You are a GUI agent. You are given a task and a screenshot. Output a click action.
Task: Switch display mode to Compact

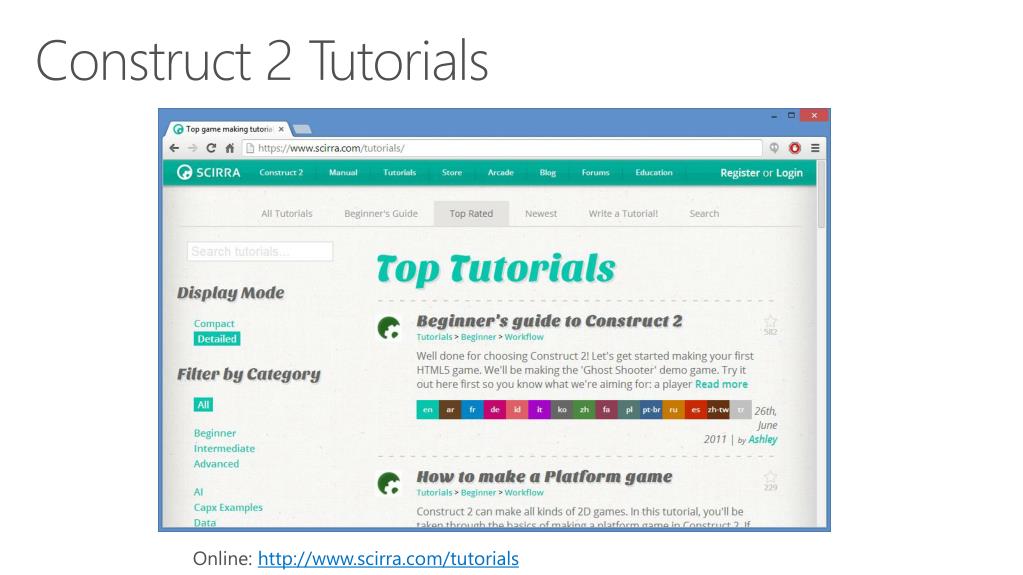[214, 323]
